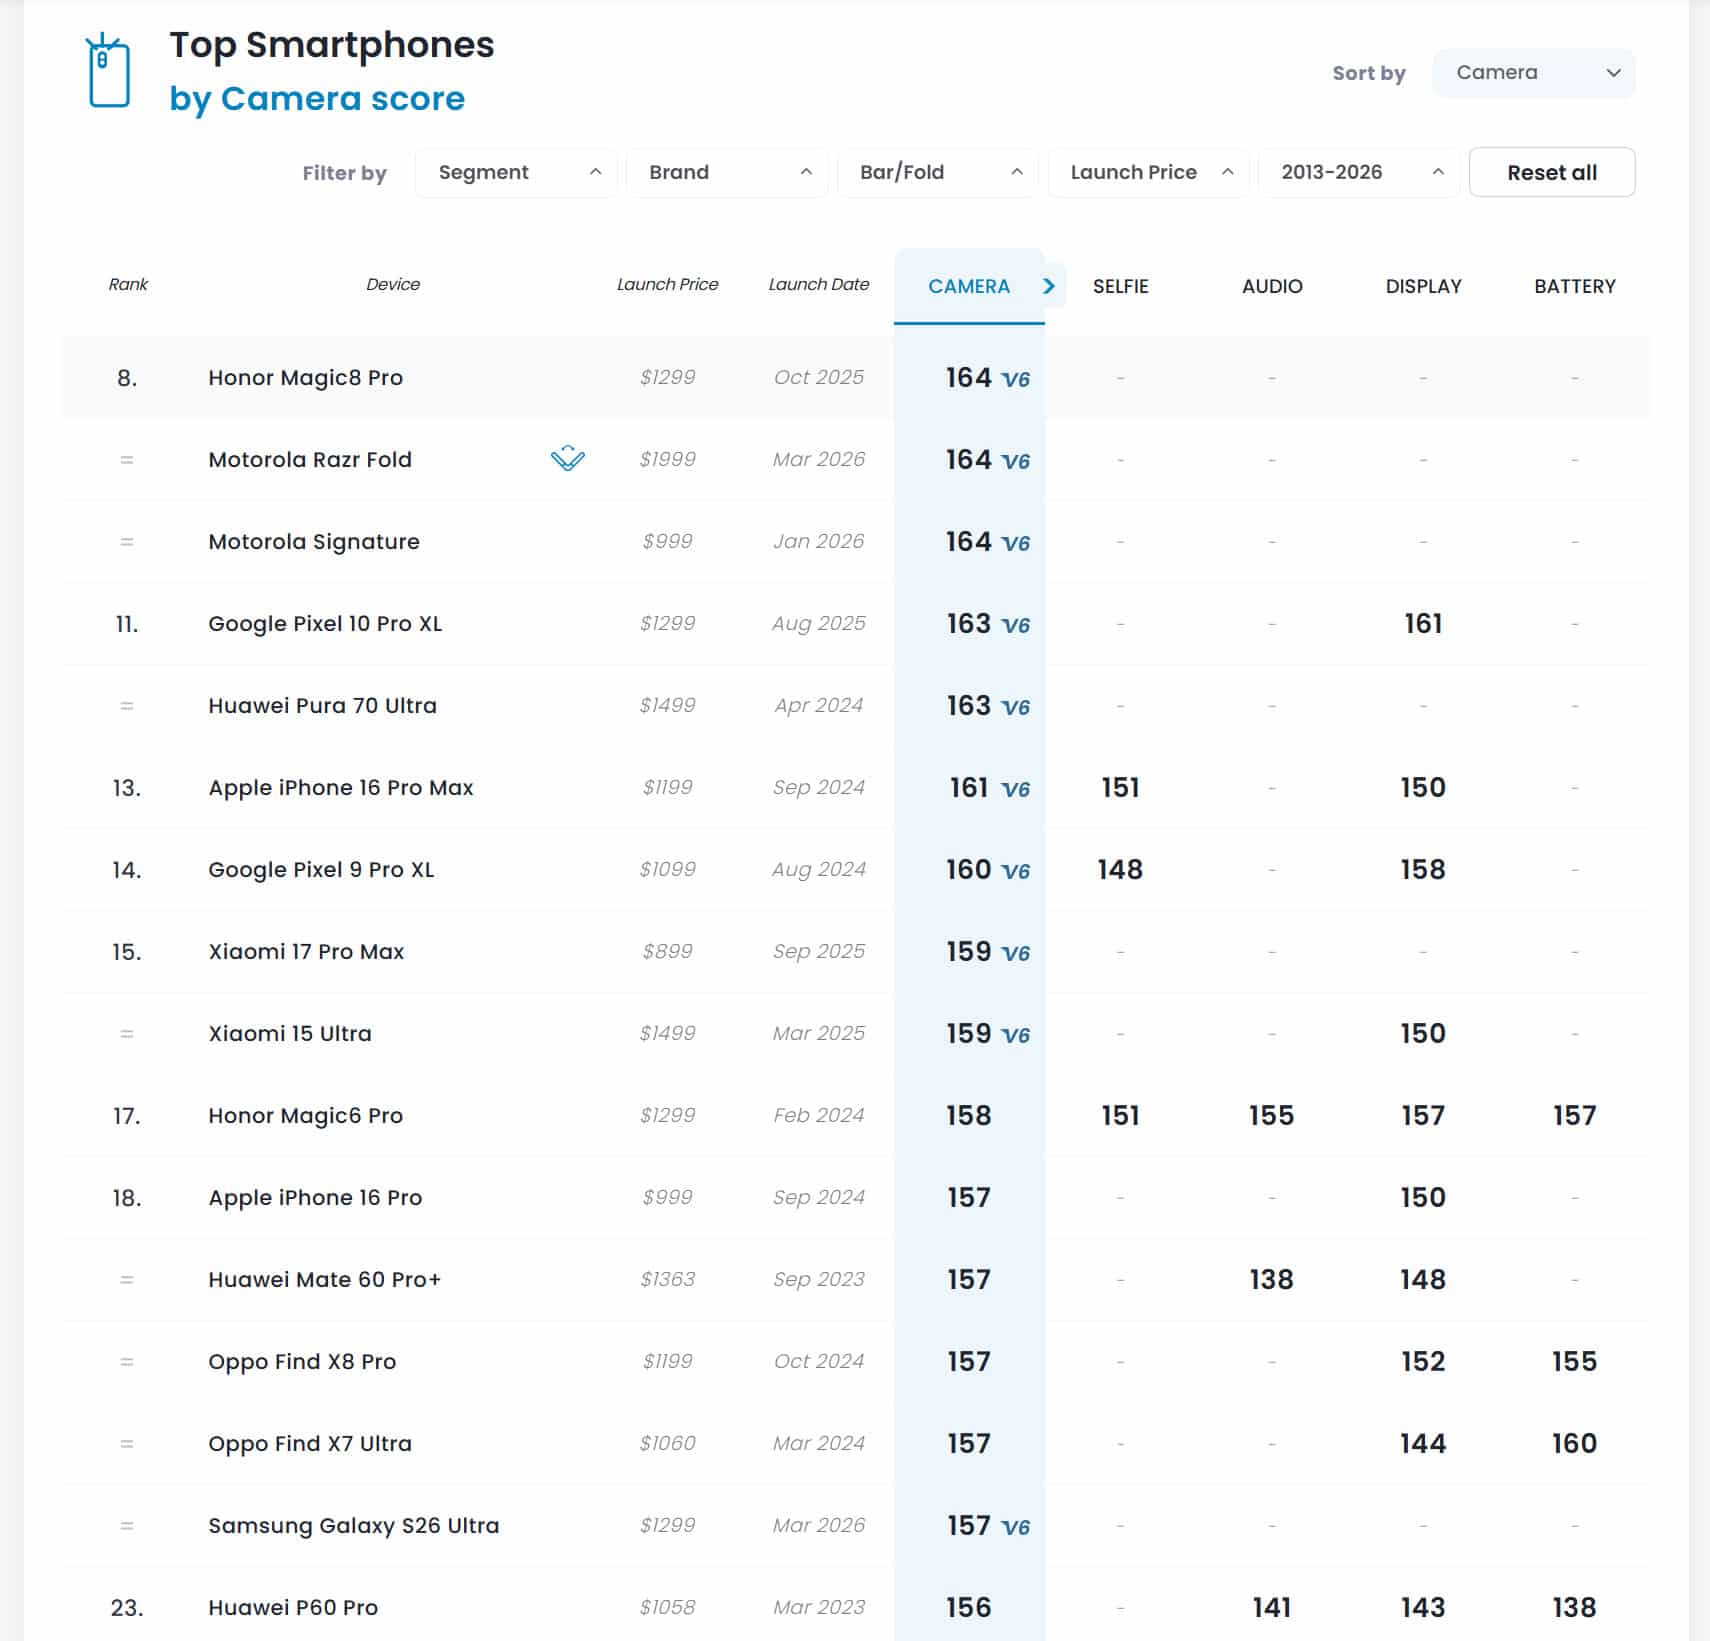Click the arrow chevron next to CAMERA column

tap(1049, 286)
